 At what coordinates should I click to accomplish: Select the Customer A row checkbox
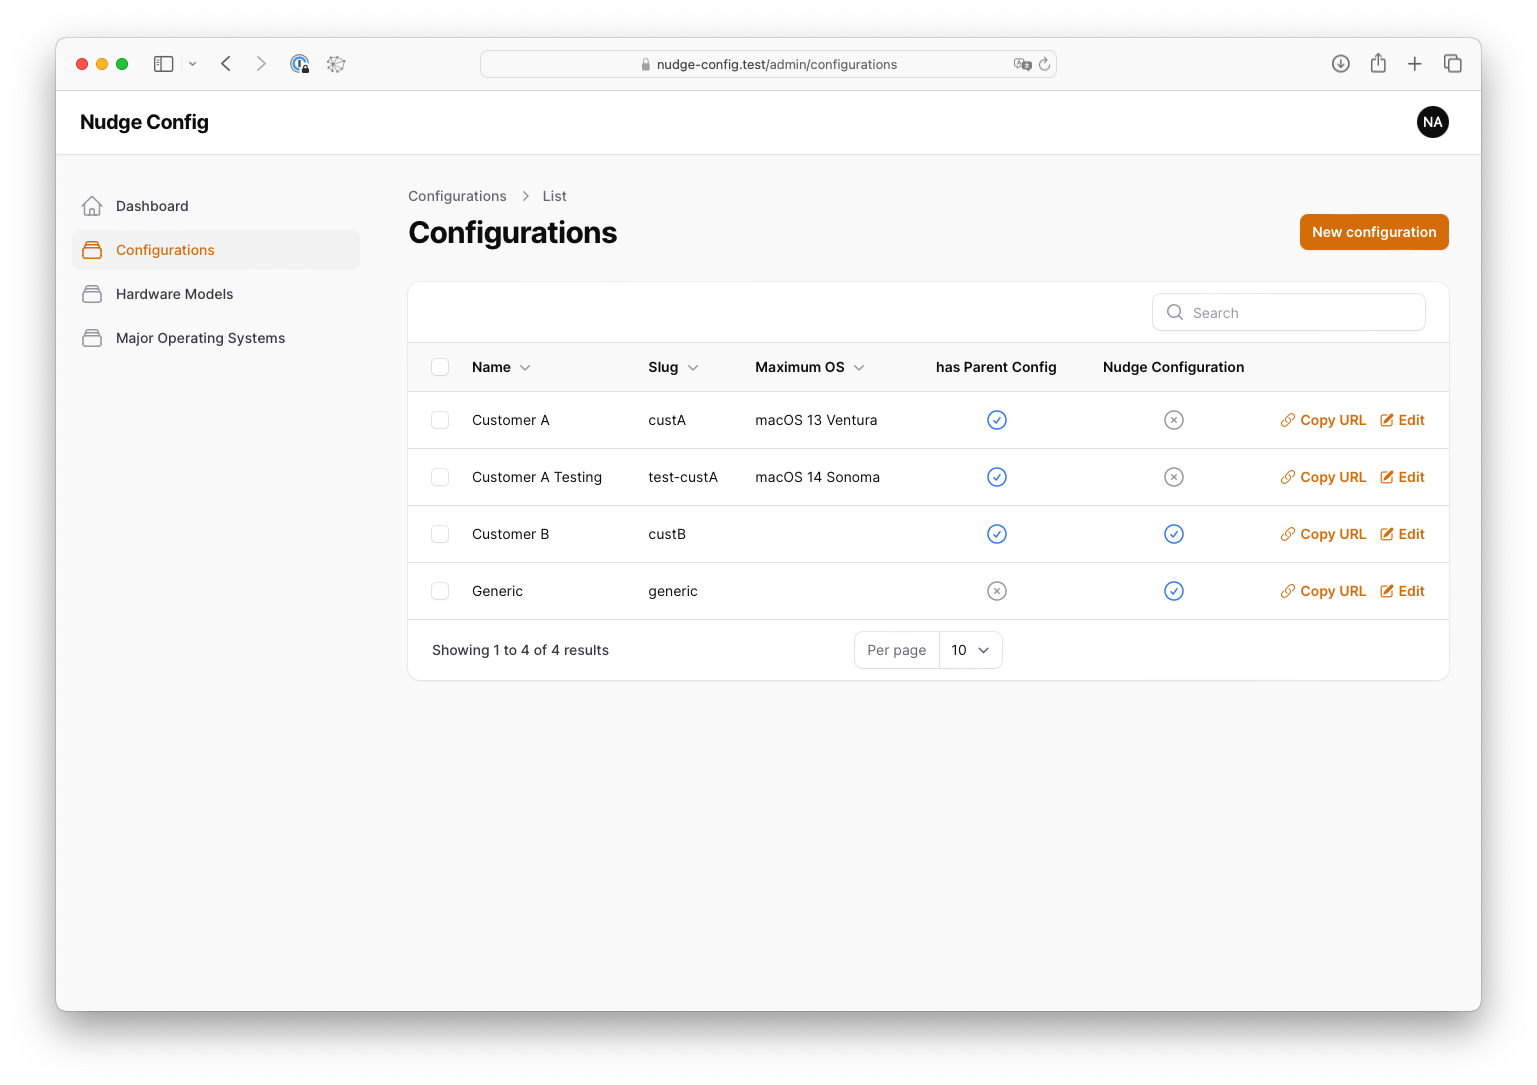[x=440, y=420]
